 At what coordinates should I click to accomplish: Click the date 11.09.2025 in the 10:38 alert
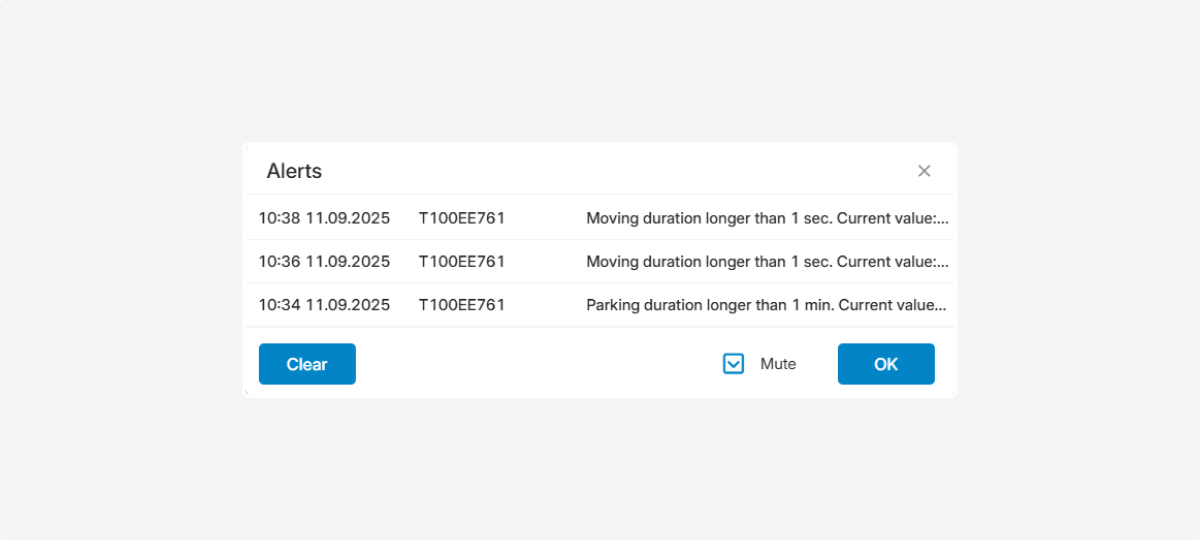pyautogui.click(x=347, y=218)
